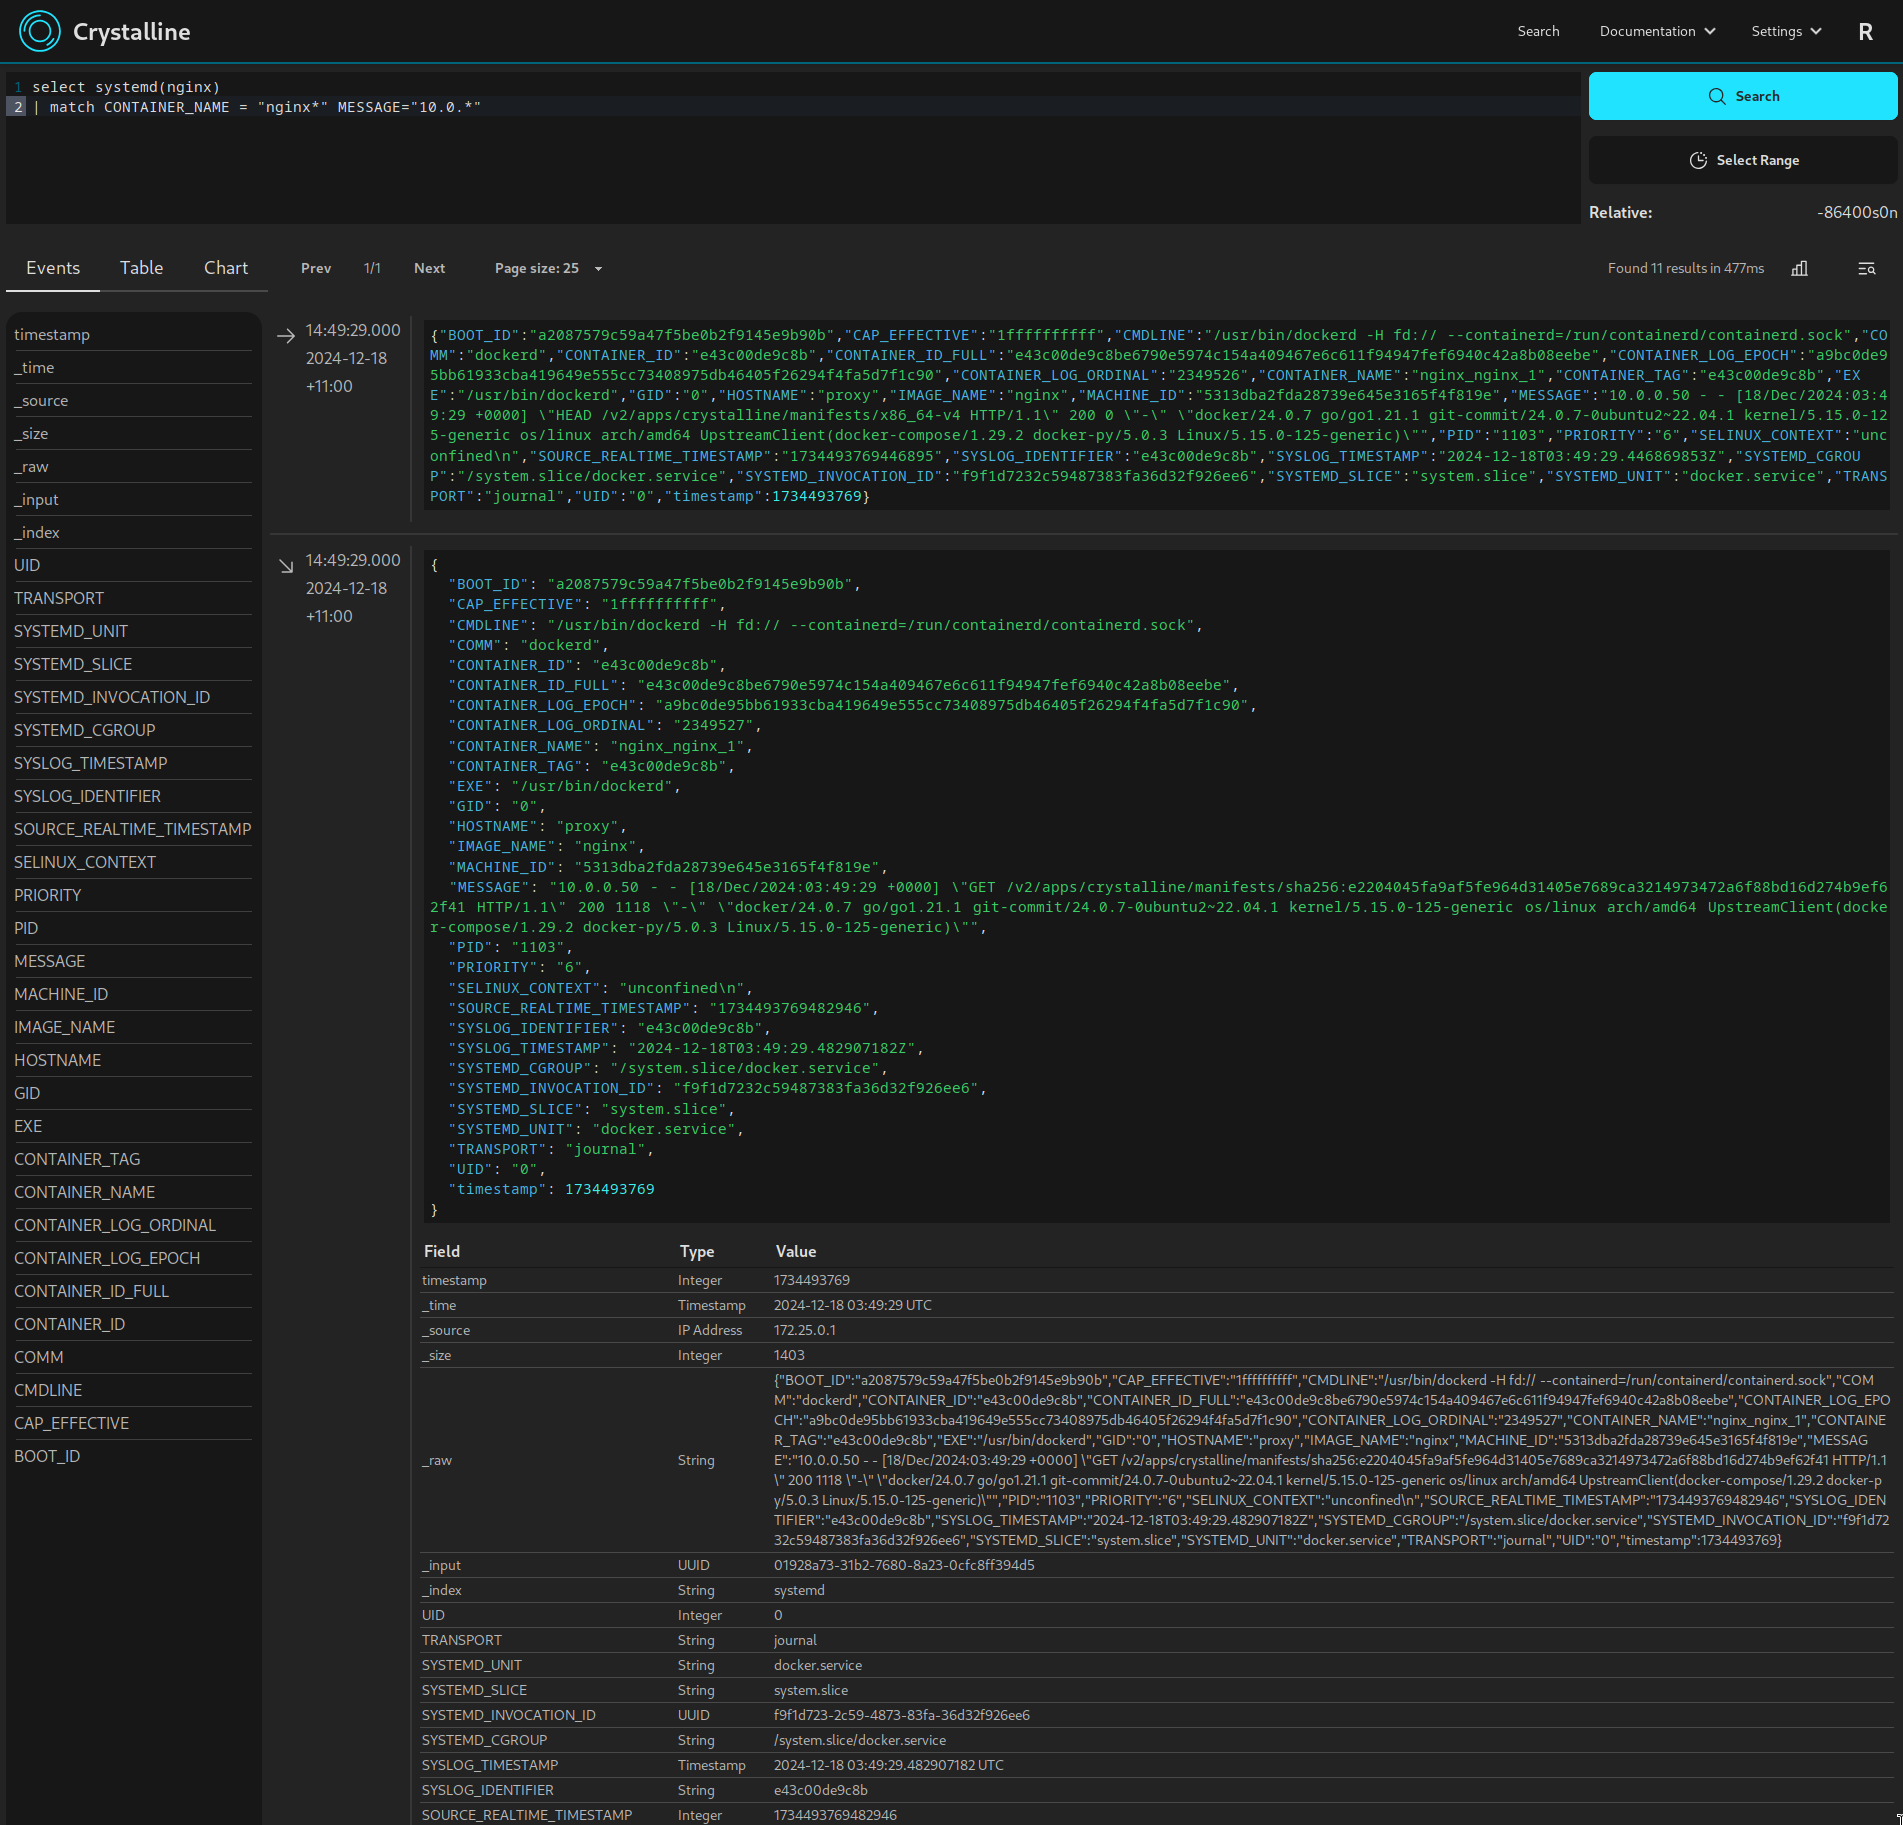The image size is (1903, 1825).
Task: Collapse the second event row arrow
Action: (x=286, y=566)
